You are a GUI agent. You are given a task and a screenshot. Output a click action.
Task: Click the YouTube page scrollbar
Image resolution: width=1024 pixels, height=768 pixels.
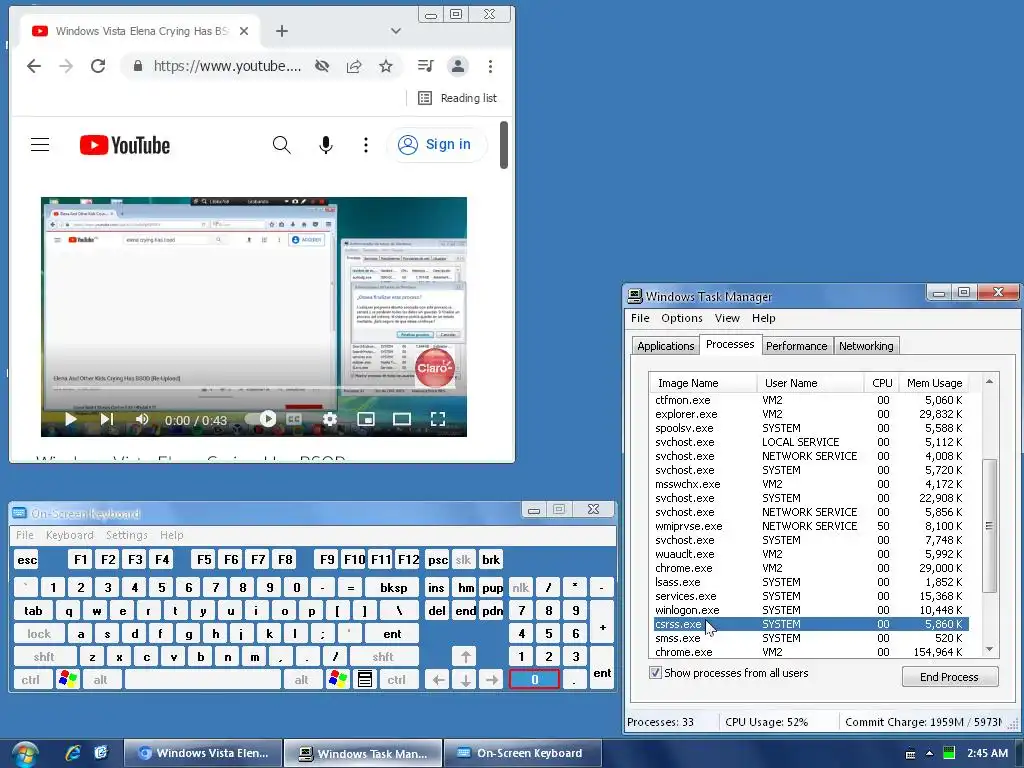(504, 145)
